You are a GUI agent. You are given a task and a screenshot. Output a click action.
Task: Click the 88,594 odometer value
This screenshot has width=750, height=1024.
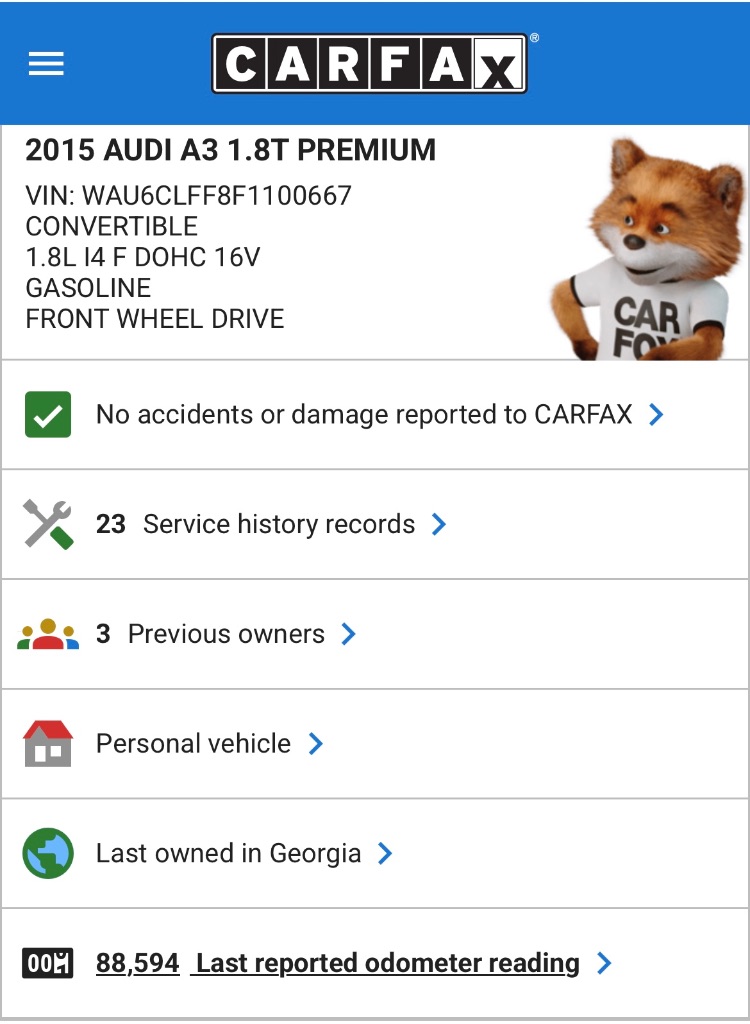pyautogui.click(x=137, y=963)
